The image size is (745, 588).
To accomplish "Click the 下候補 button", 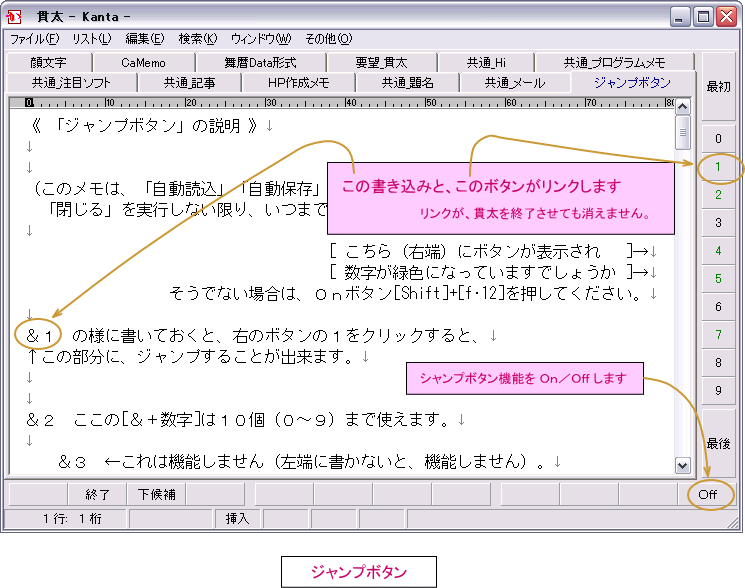I will click(157, 494).
